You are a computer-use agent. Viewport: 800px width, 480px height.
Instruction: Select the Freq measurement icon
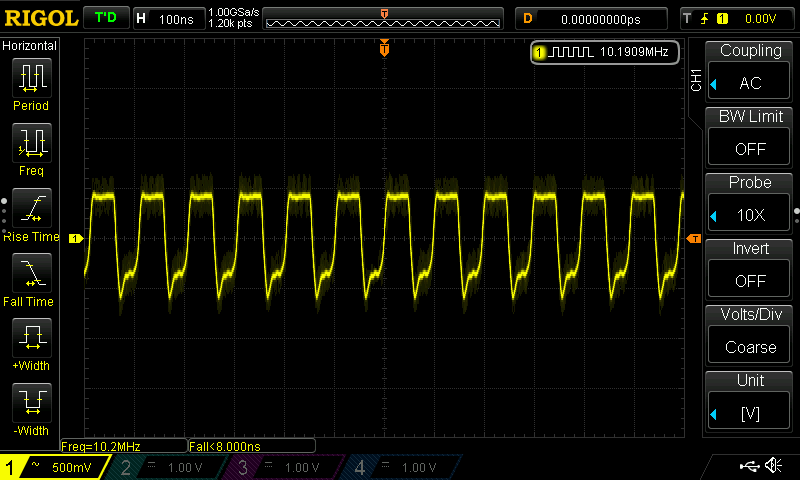tap(31, 142)
